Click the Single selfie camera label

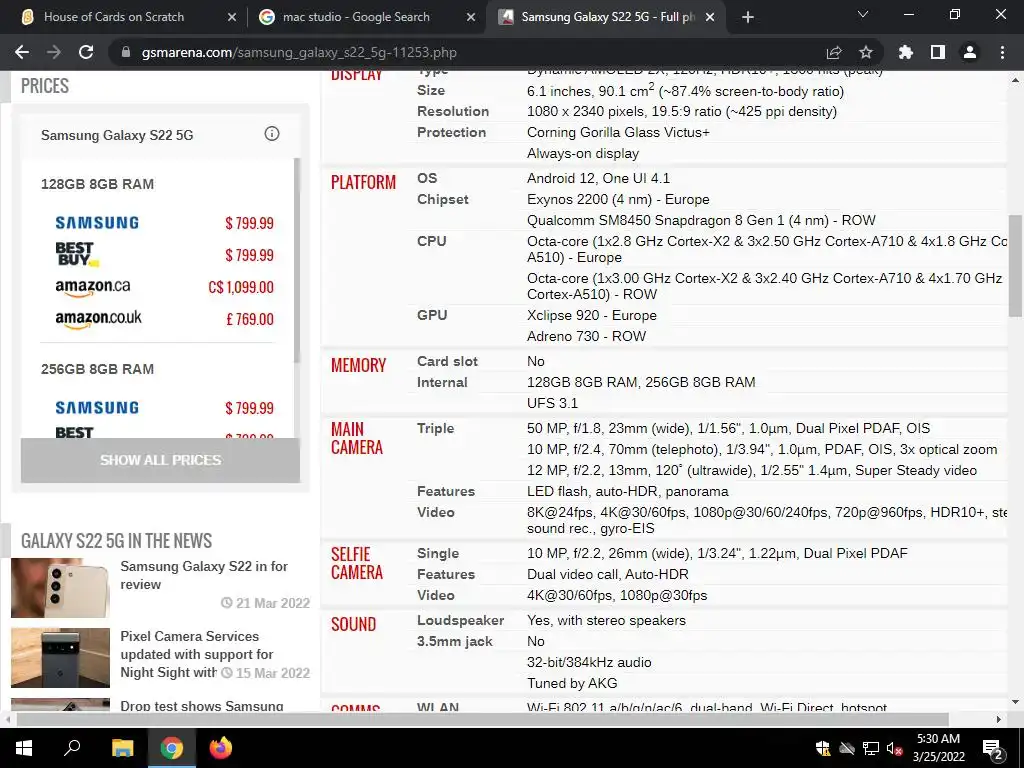(438, 553)
